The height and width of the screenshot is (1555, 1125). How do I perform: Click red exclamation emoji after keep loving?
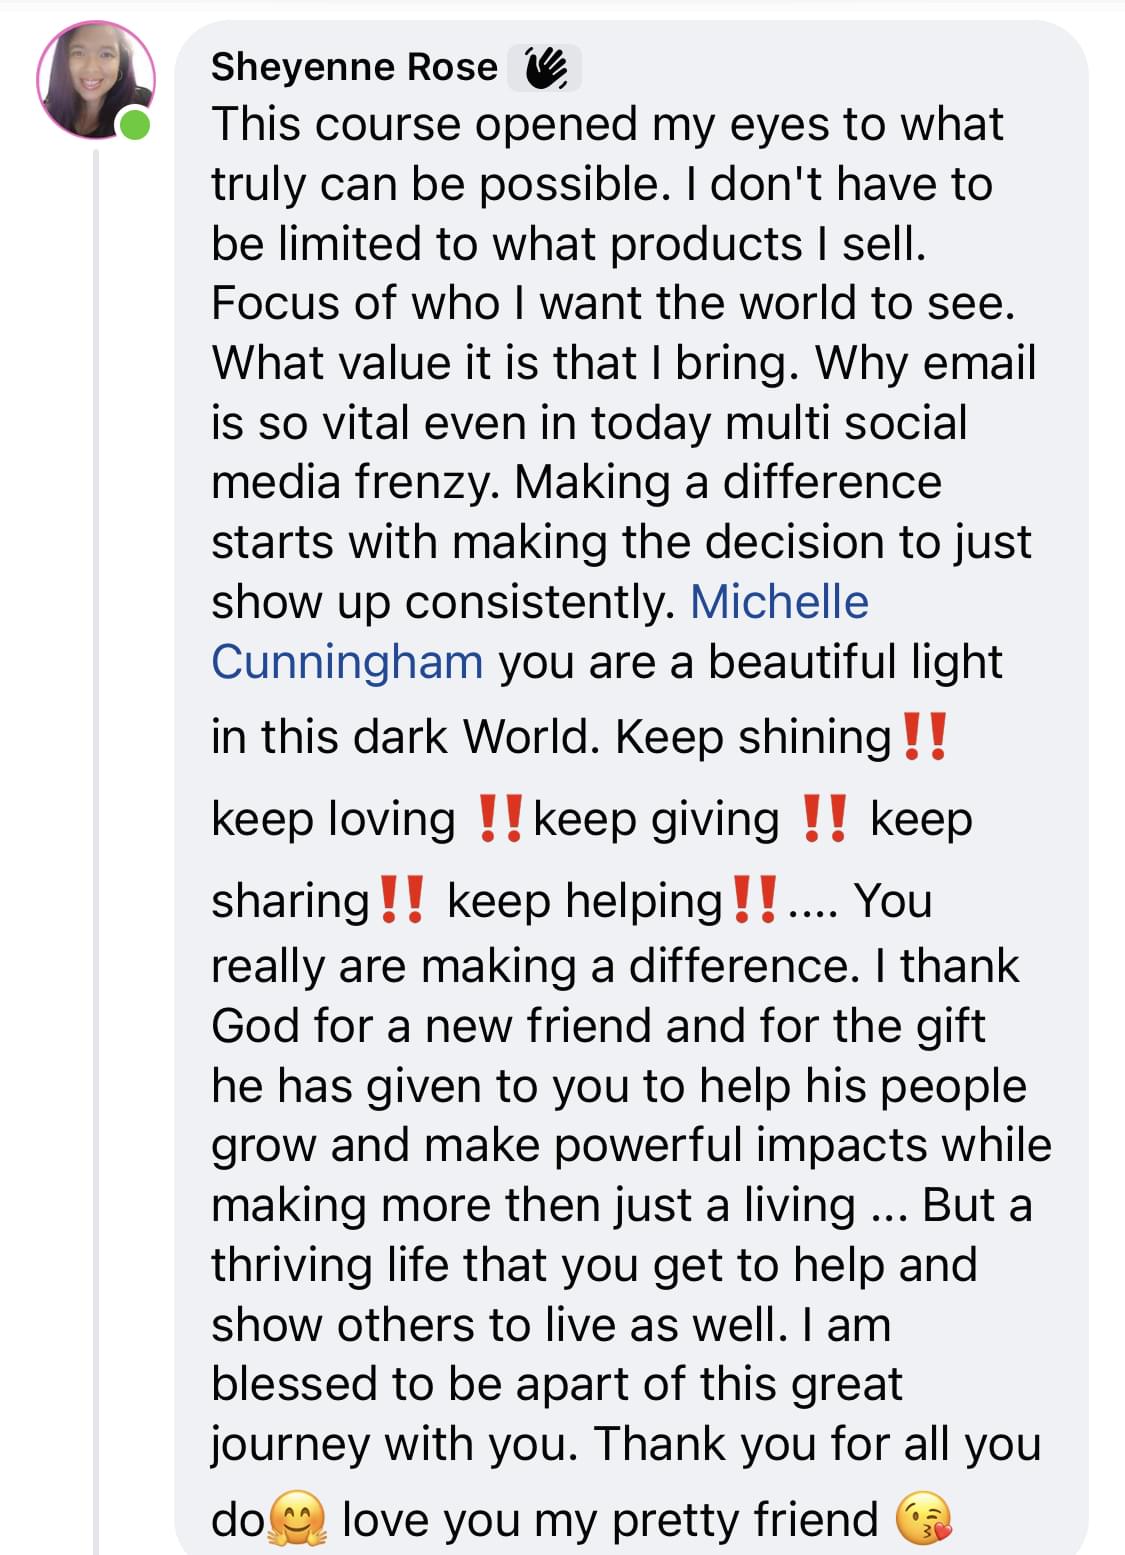500,818
